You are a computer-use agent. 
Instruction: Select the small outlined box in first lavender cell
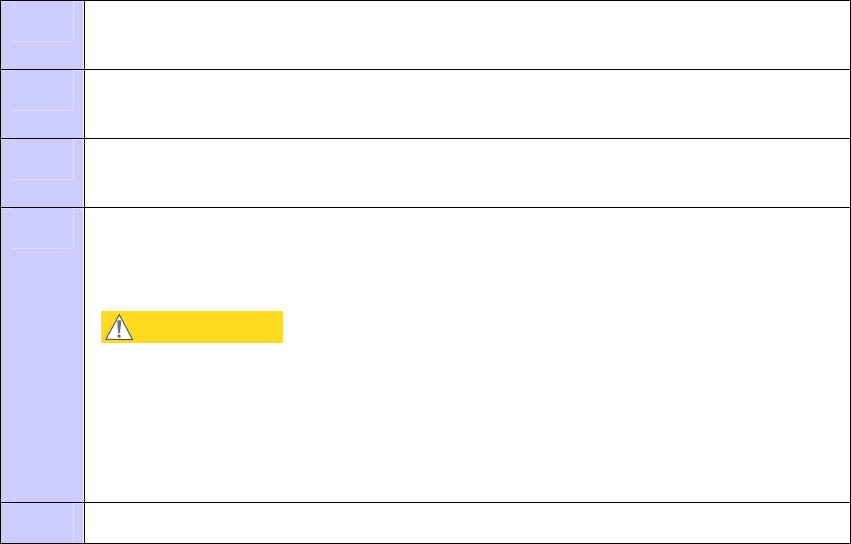point(42,22)
